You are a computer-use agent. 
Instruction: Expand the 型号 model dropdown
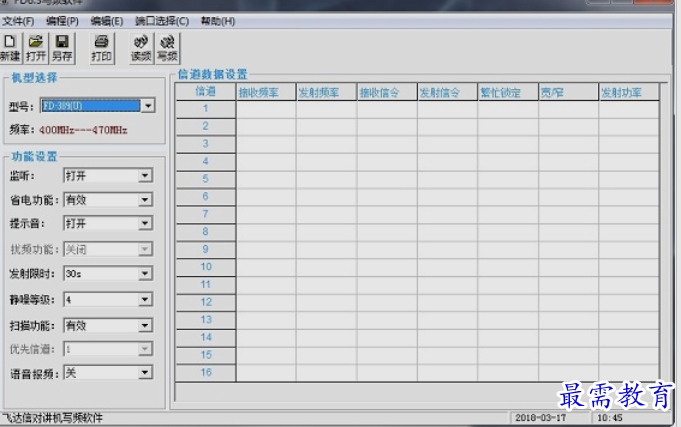coord(148,106)
